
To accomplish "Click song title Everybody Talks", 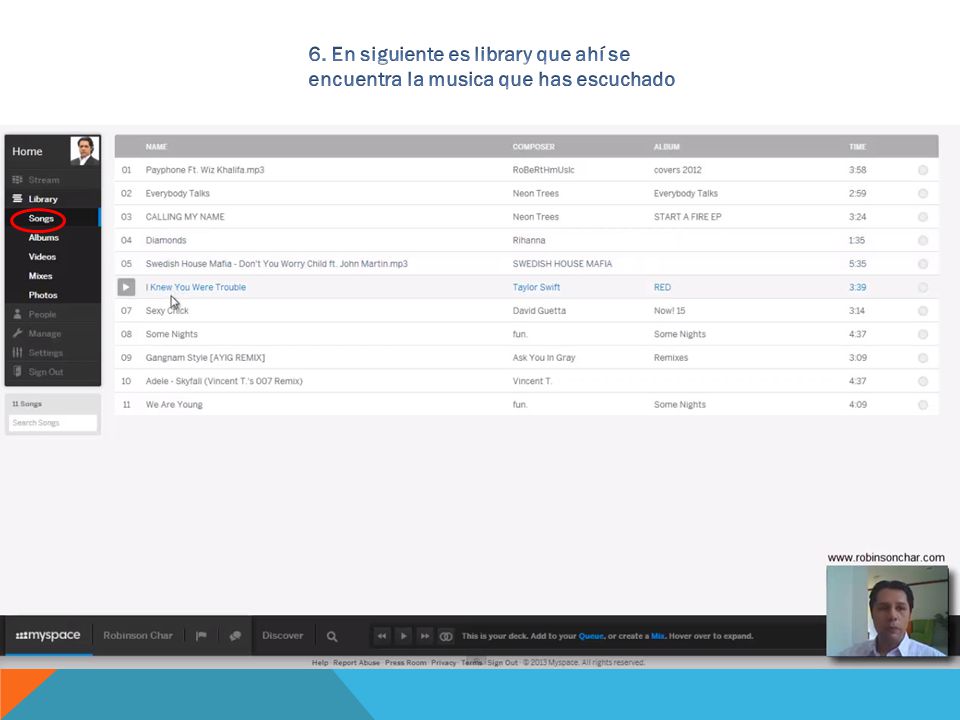I will click(x=178, y=193).
